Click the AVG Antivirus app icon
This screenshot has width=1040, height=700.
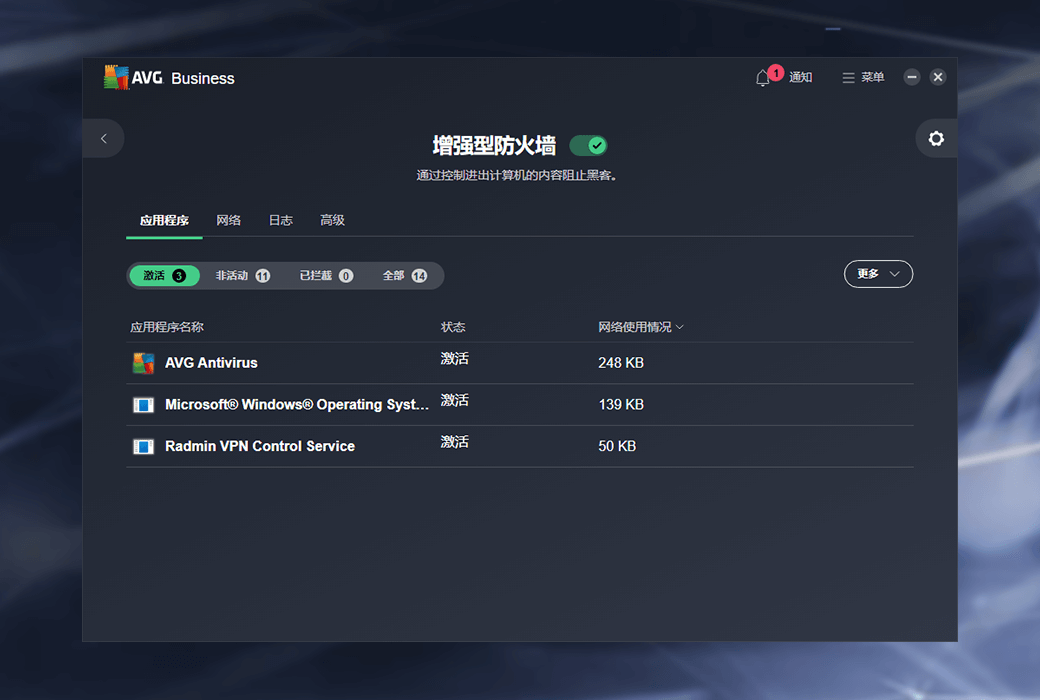(144, 363)
